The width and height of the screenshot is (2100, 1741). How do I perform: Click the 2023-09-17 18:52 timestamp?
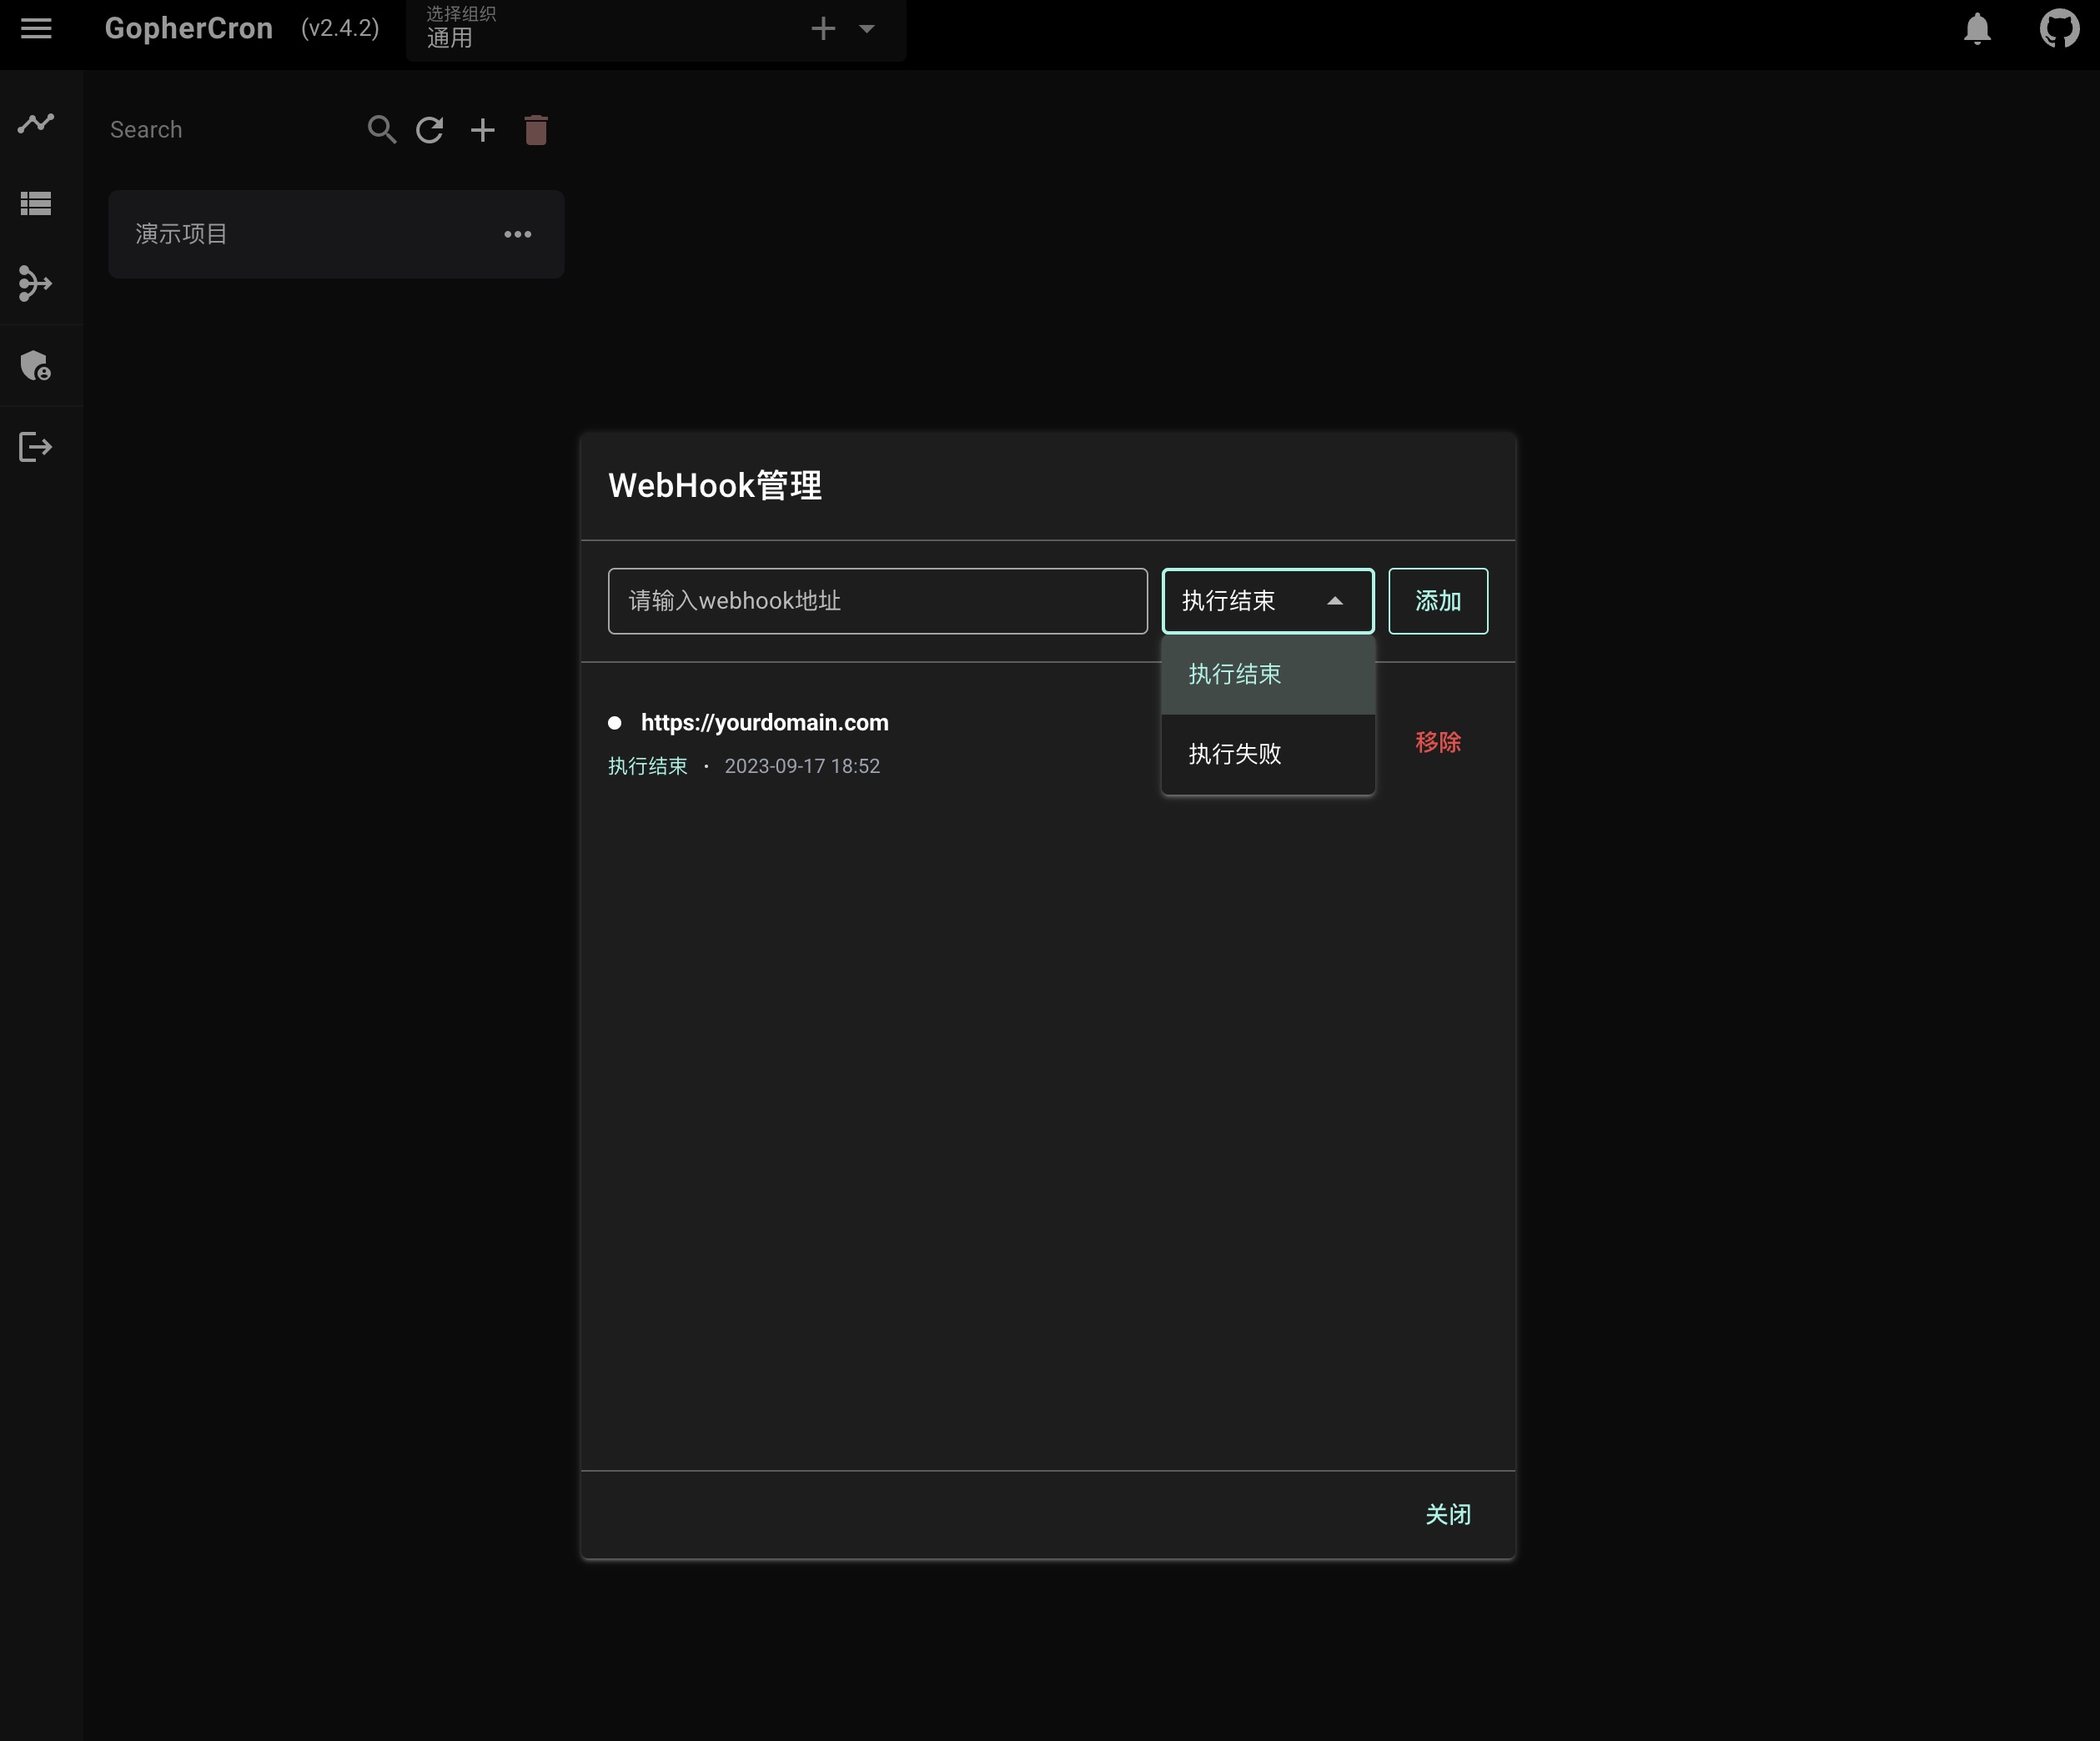(802, 766)
